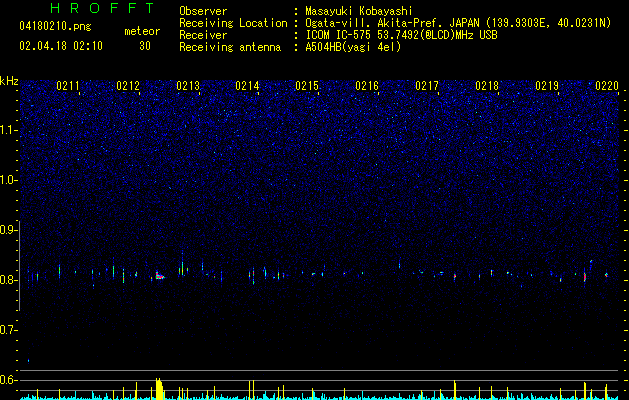Screen dimensions: 629x400
Task: Click the 0216 time marker
Action: [x=367, y=86]
